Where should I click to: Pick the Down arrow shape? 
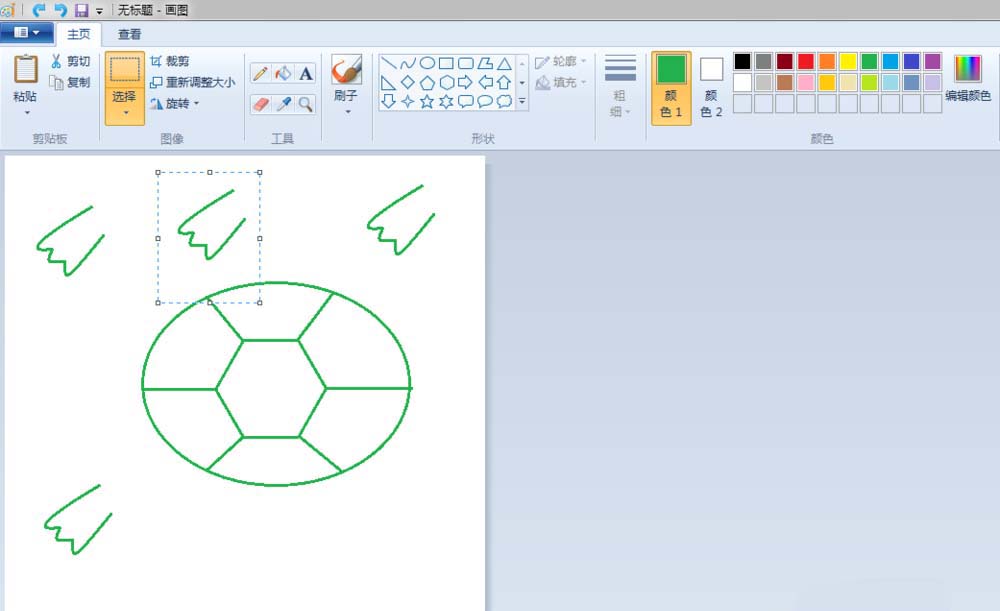tap(388, 101)
